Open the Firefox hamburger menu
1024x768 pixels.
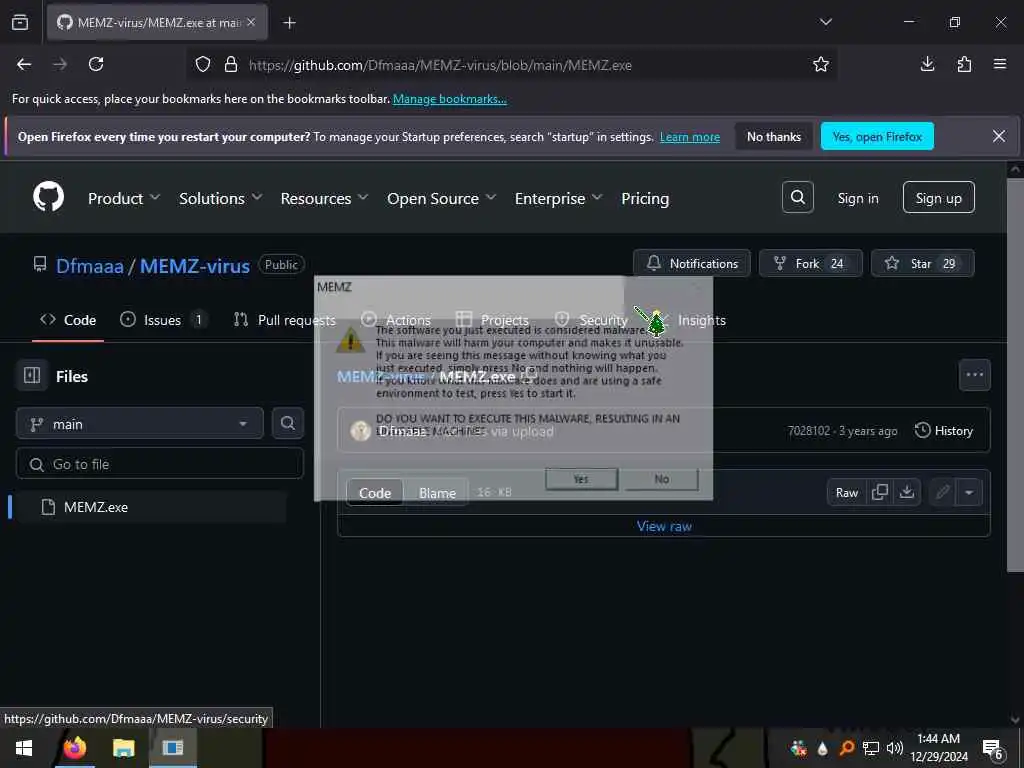(x=1000, y=64)
